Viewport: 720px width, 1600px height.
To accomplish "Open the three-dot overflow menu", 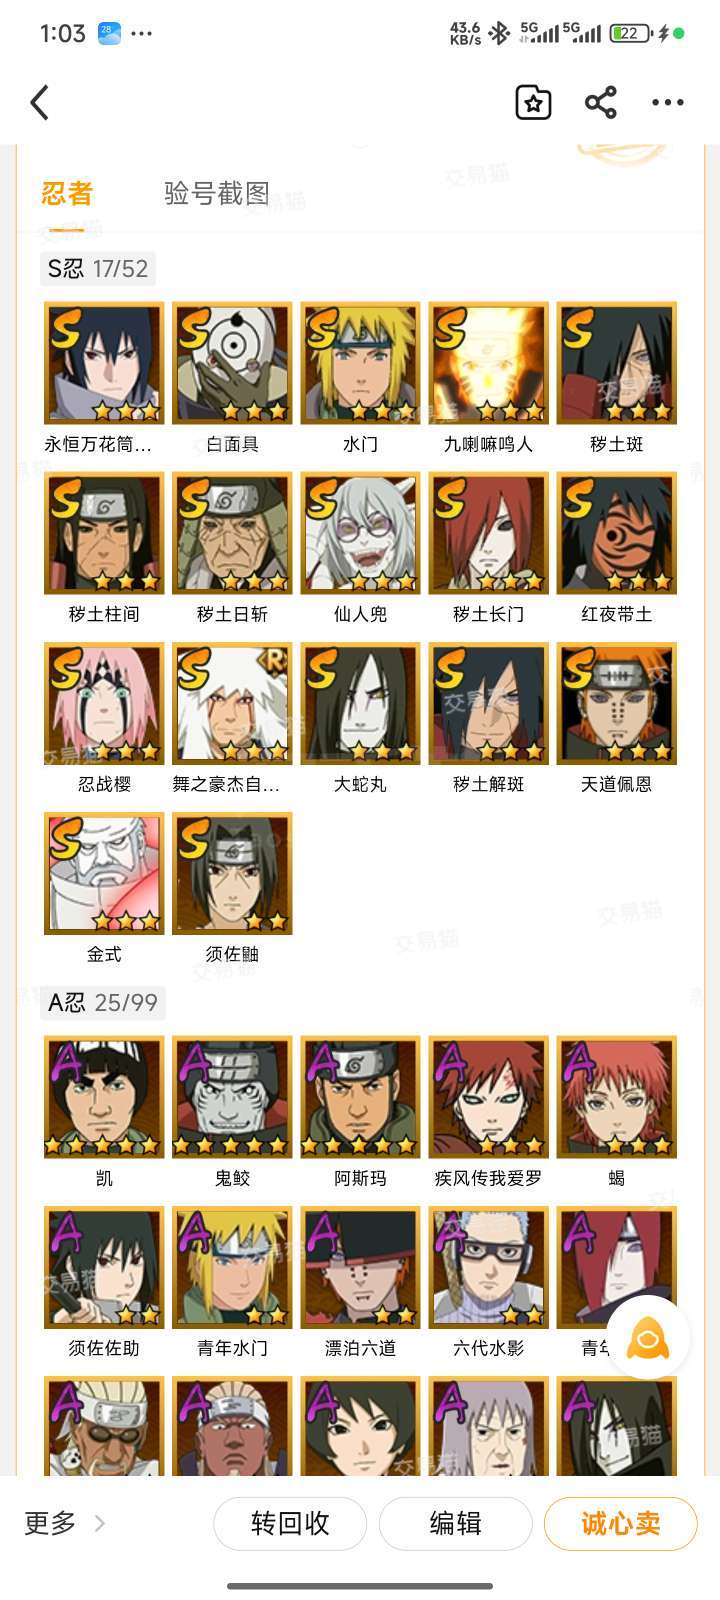I will click(x=668, y=102).
